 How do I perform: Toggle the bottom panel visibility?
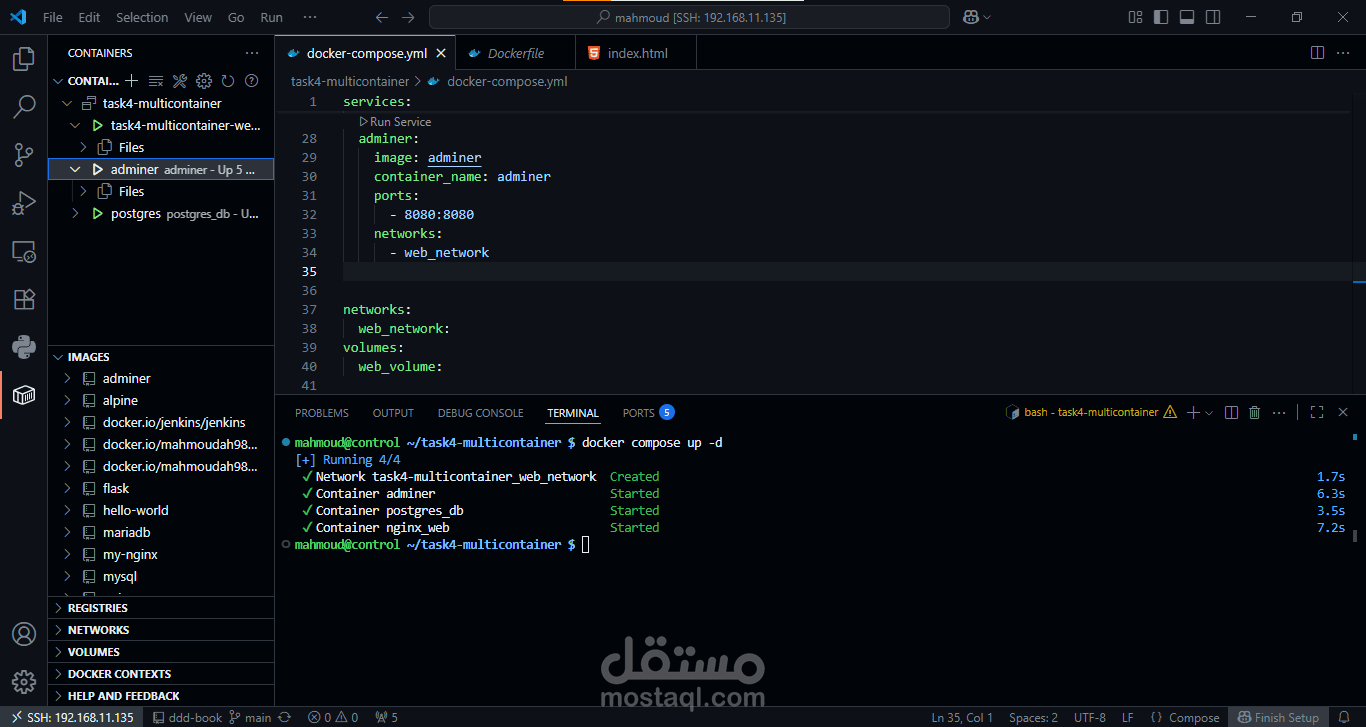1187,17
